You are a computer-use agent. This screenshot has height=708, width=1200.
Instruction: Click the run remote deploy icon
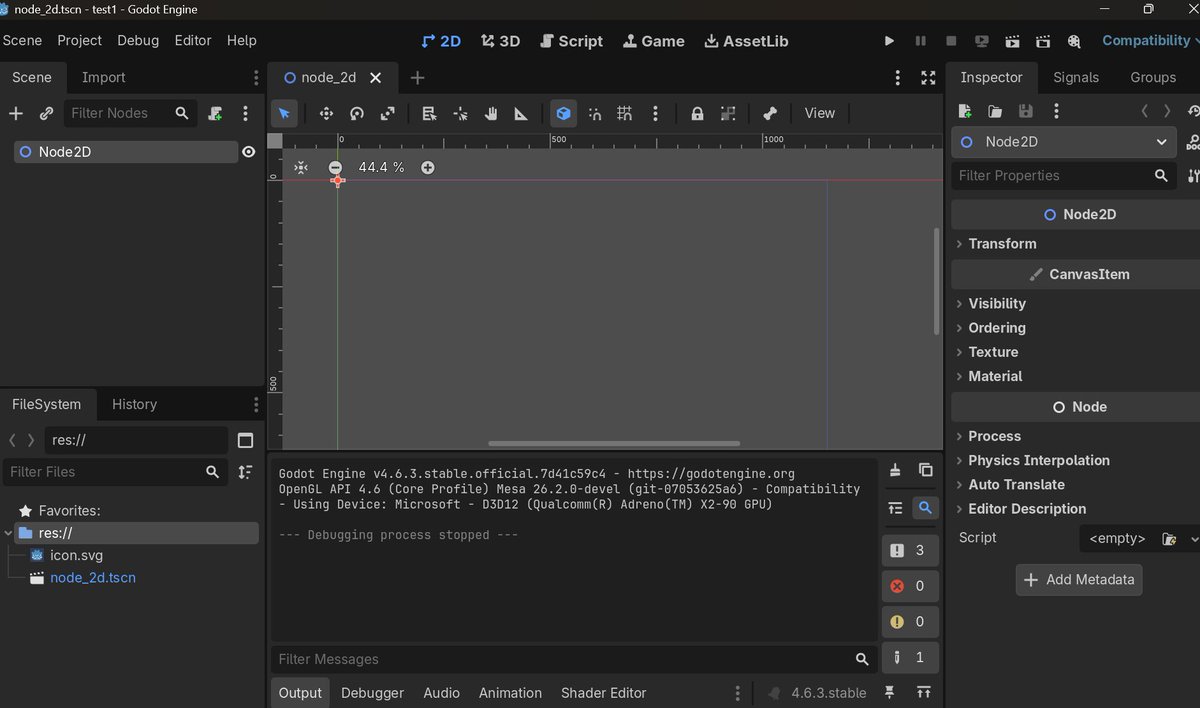[x=982, y=41]
